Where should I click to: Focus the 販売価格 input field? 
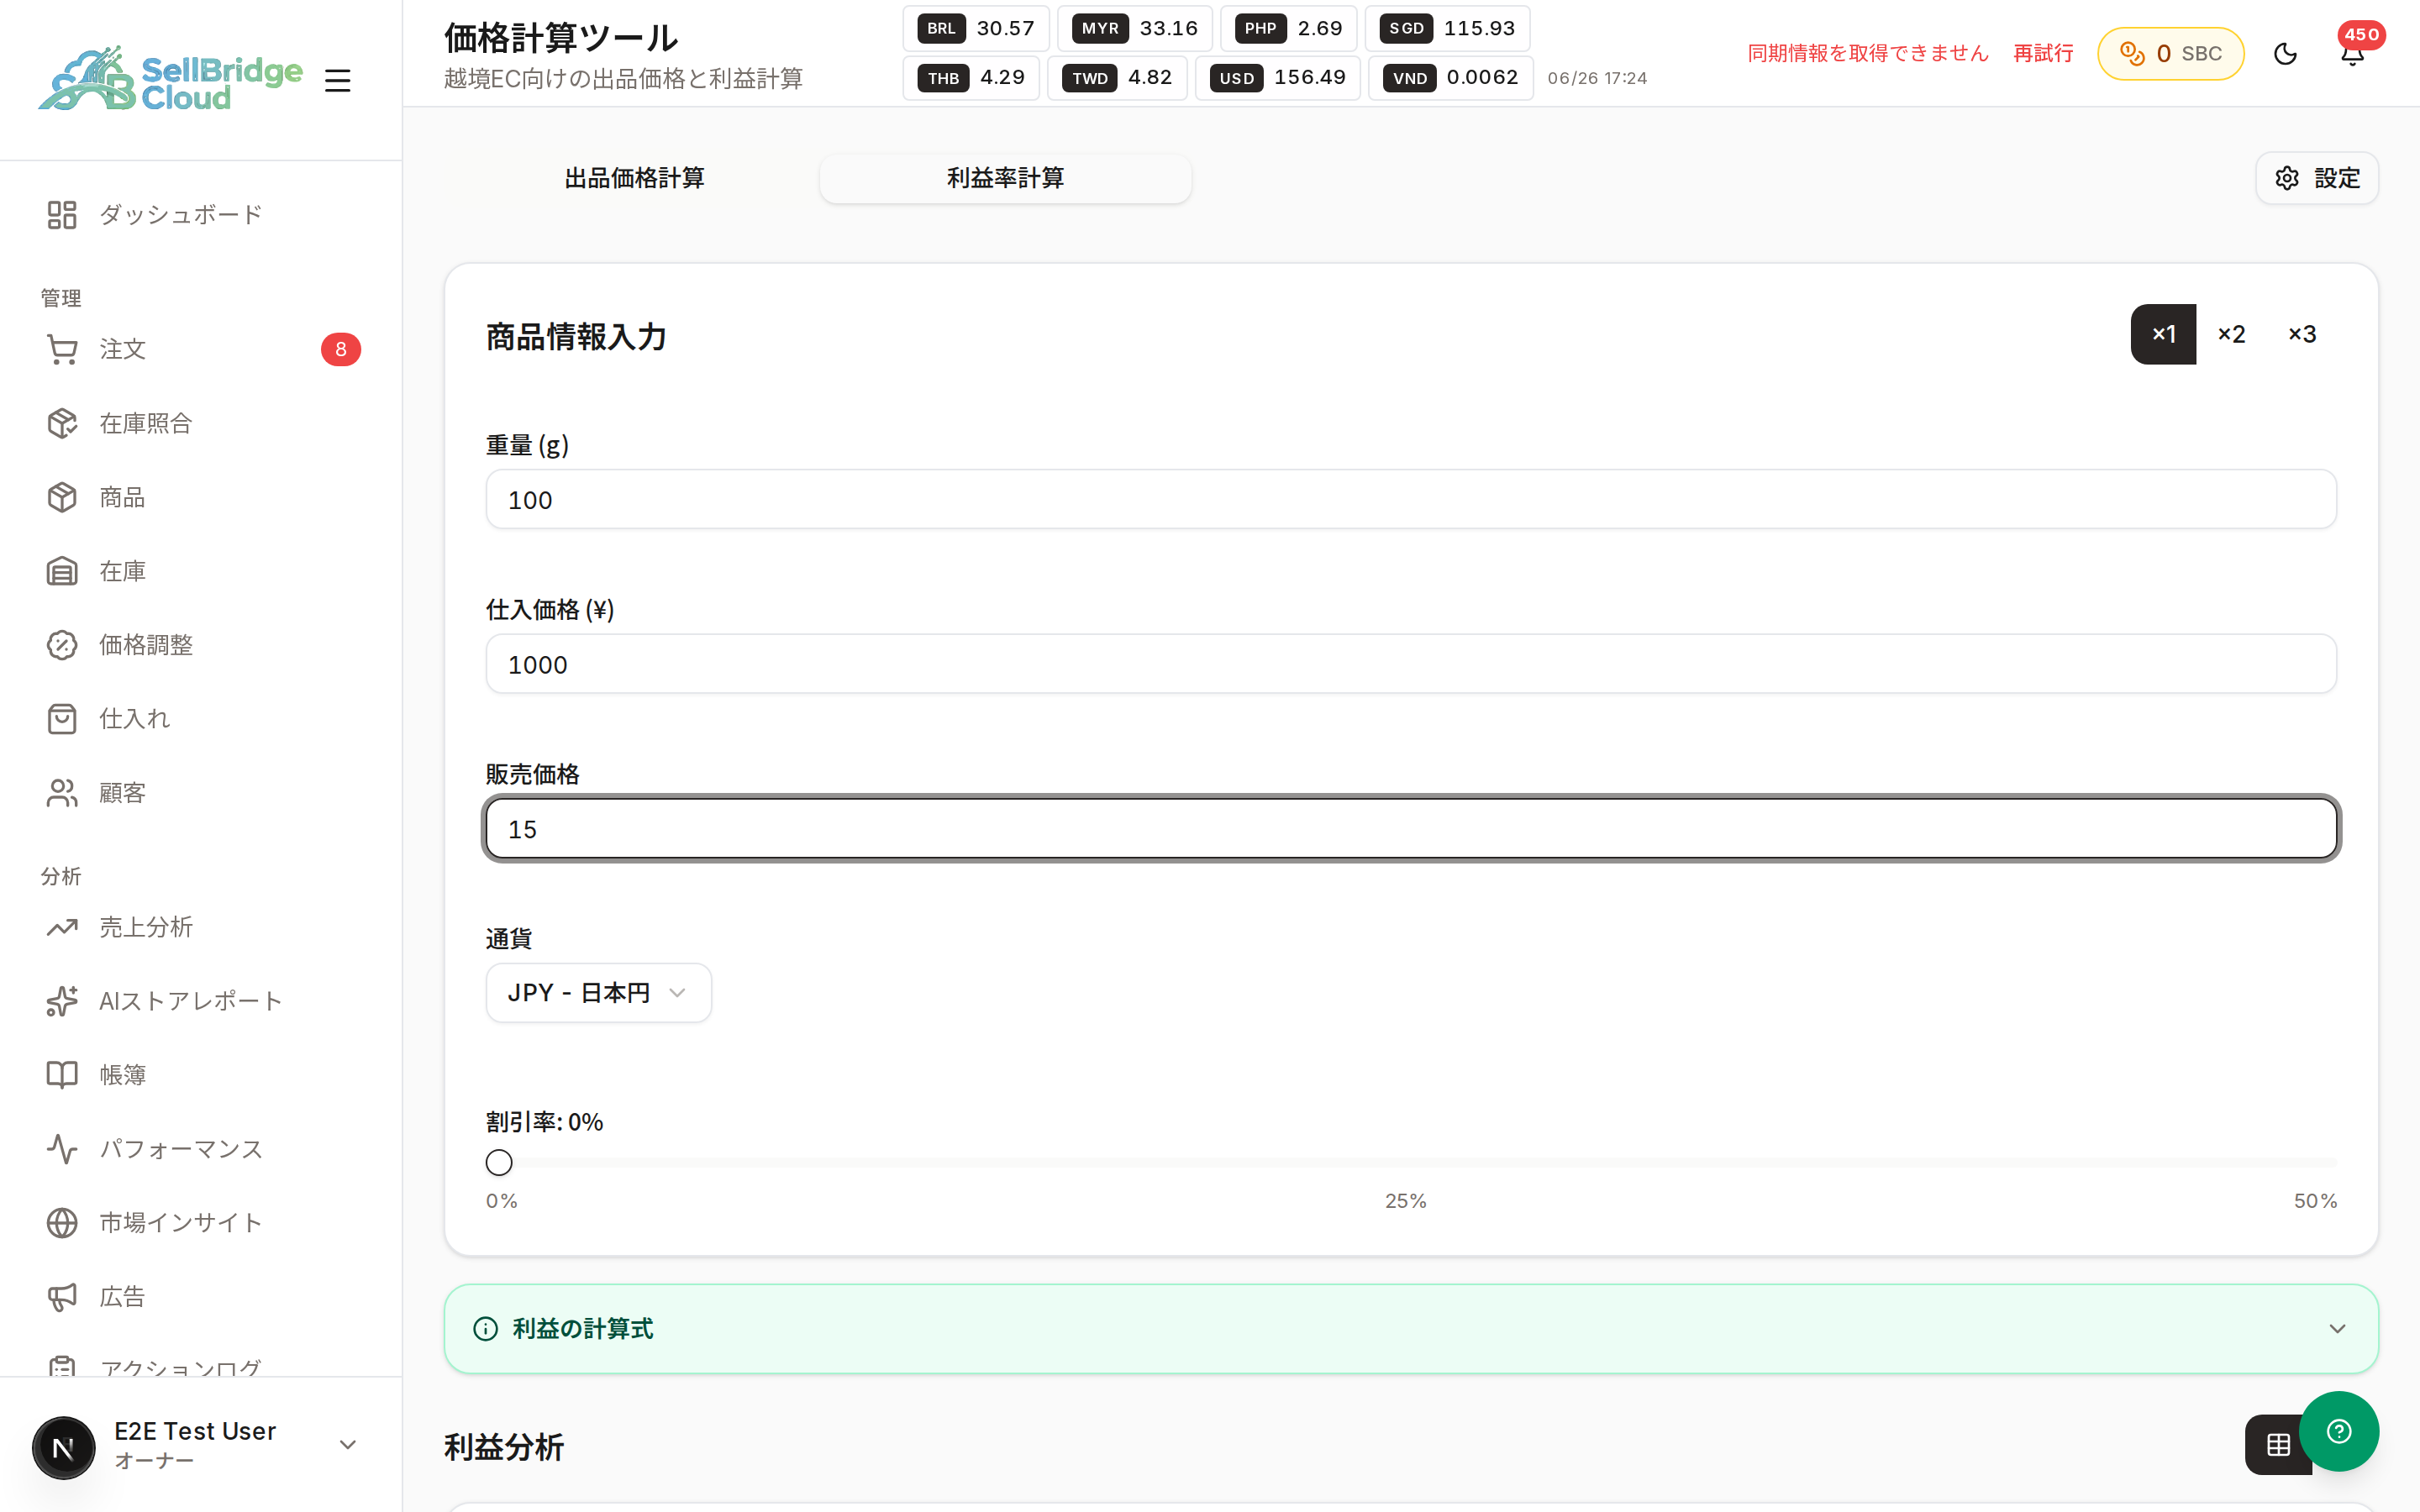click(x=1411, y=829)
